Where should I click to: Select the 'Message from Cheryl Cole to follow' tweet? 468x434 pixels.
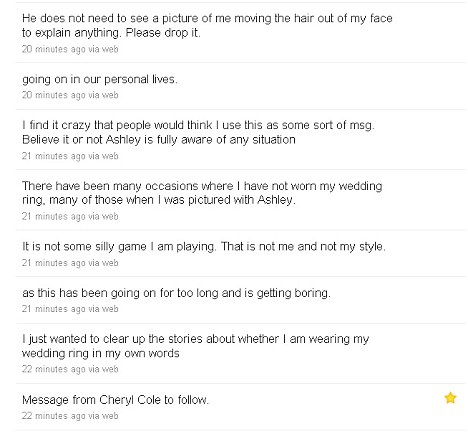(x=241, y=407)
